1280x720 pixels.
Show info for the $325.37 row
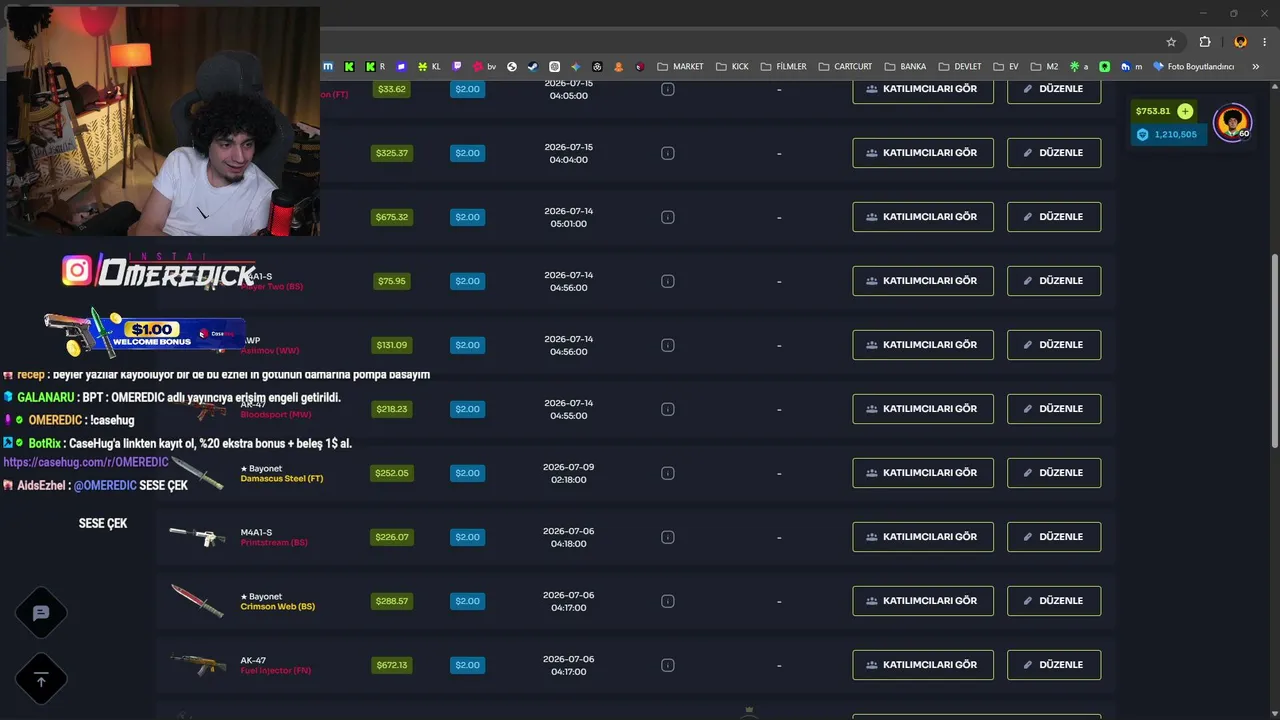668,153
